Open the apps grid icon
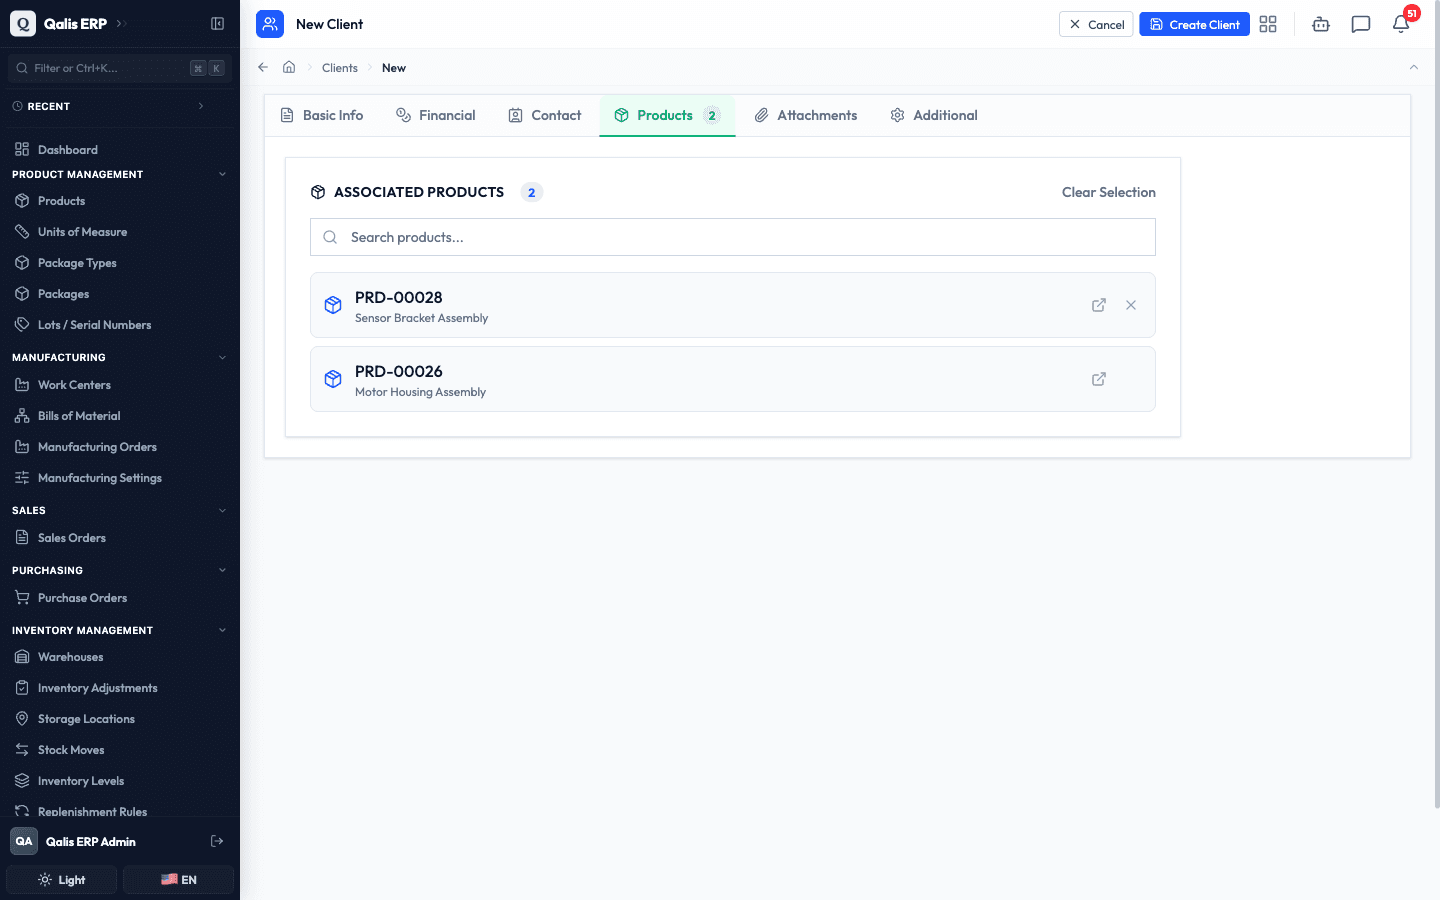 (x=1268, y=24)
